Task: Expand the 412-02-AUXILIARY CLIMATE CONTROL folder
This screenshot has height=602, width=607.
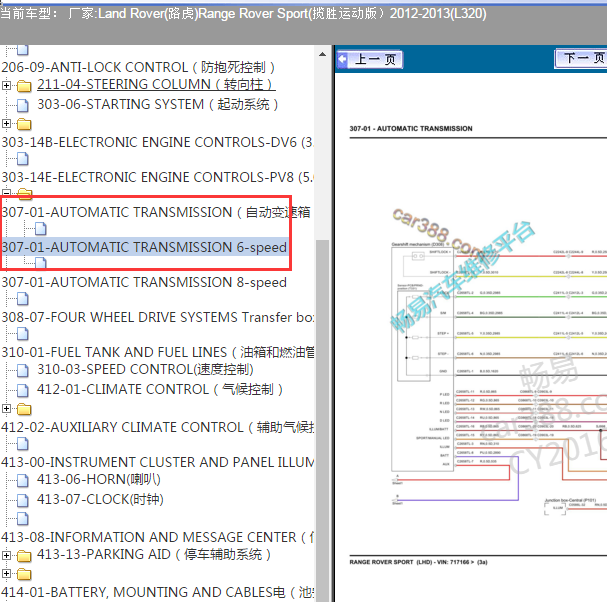Action: pyautogui.click(x=6, y=408)
